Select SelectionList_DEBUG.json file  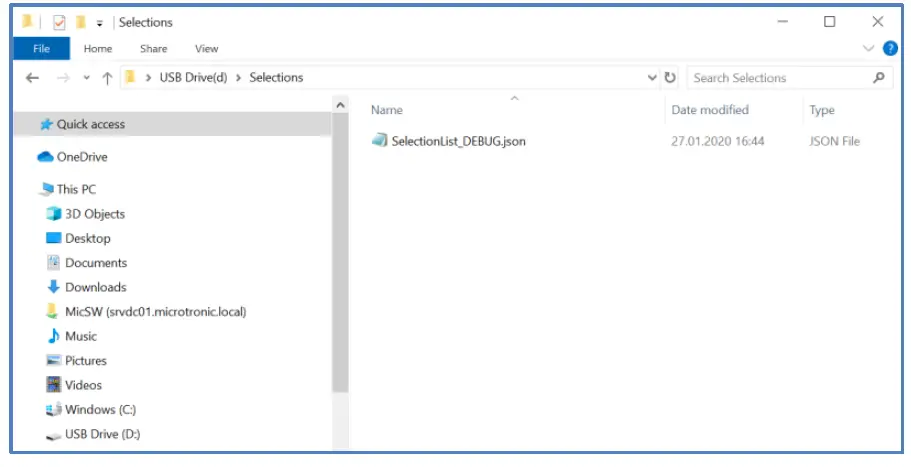pyautogui.click(x=458, y=141)
